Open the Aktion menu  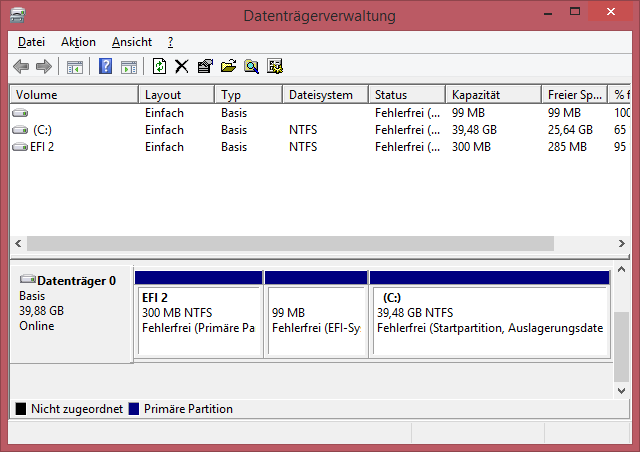[x=78, y=42]
